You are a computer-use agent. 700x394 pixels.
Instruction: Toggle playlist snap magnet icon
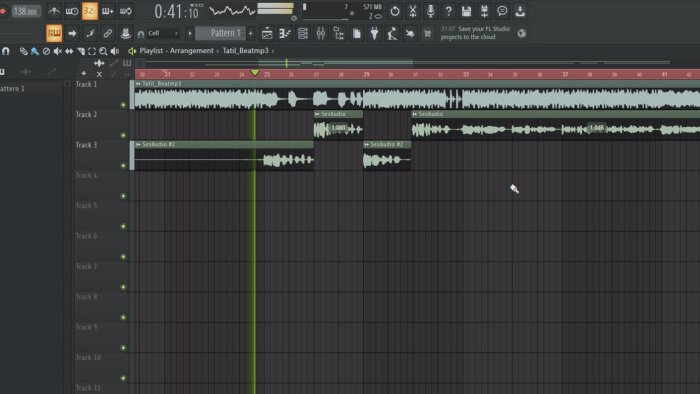coord(5,51)
